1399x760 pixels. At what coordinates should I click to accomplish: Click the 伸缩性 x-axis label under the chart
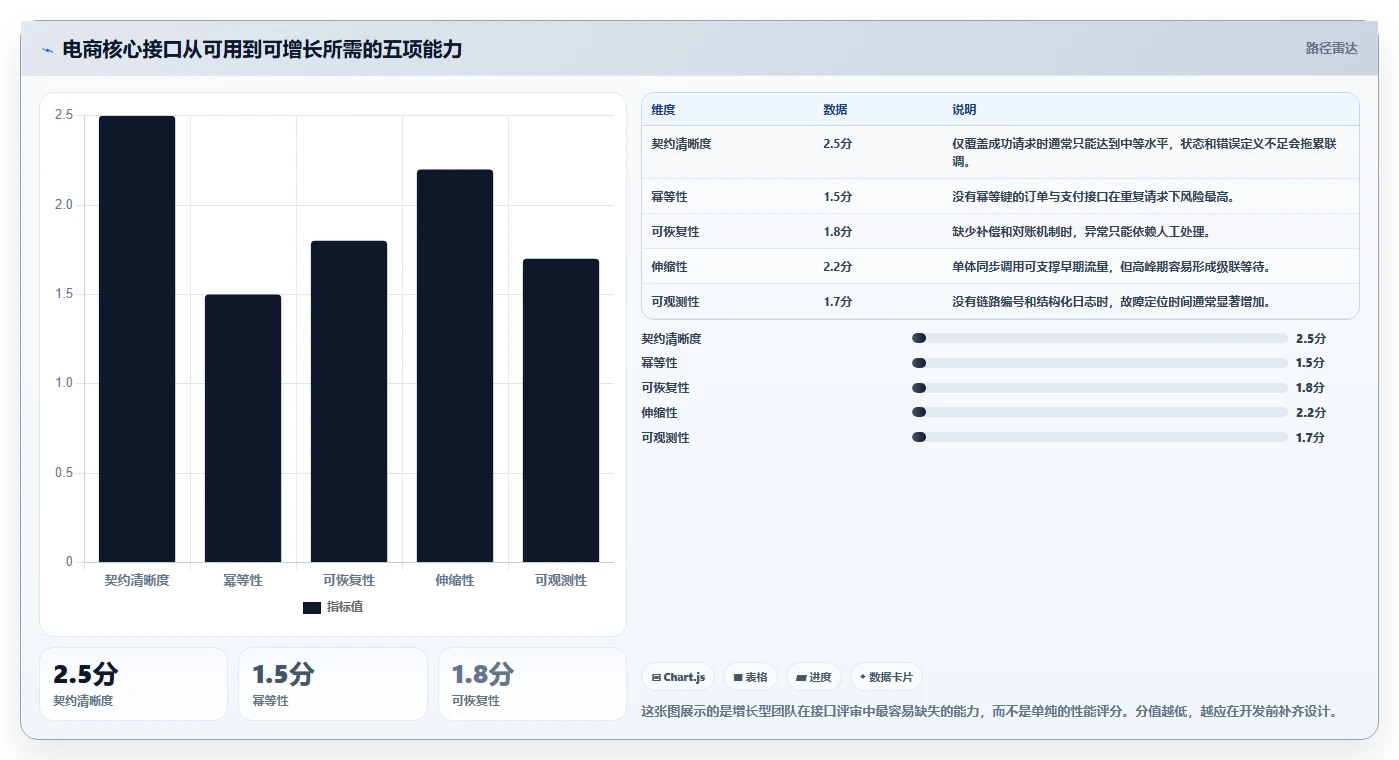(455, 580)
